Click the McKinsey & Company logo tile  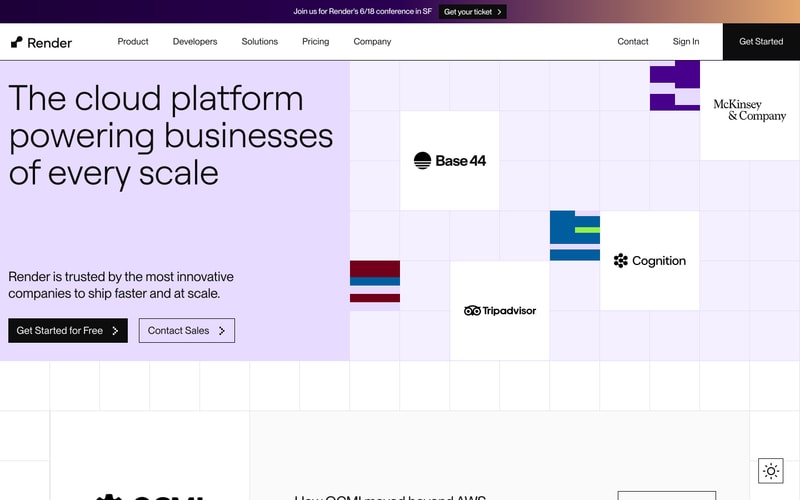pyautogui.click(x=750, y=110)
